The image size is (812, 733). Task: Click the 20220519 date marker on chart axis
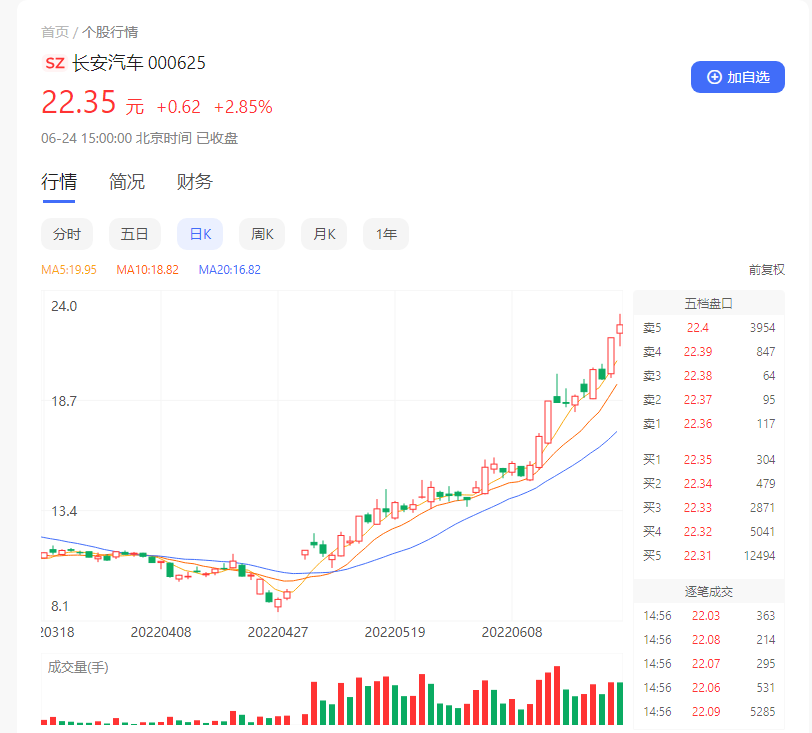coord(394,633)
